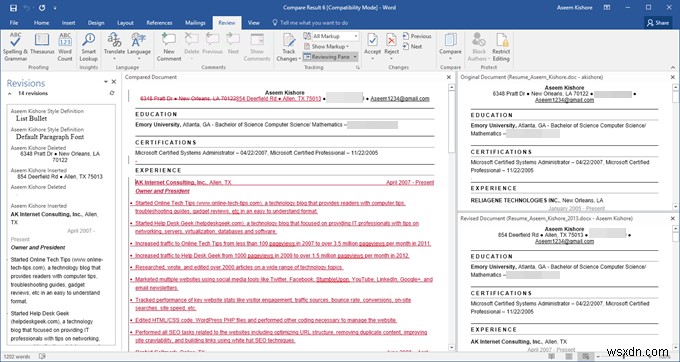Switch to the References tab
Screen dimensions: 680x362
(159, 23)
